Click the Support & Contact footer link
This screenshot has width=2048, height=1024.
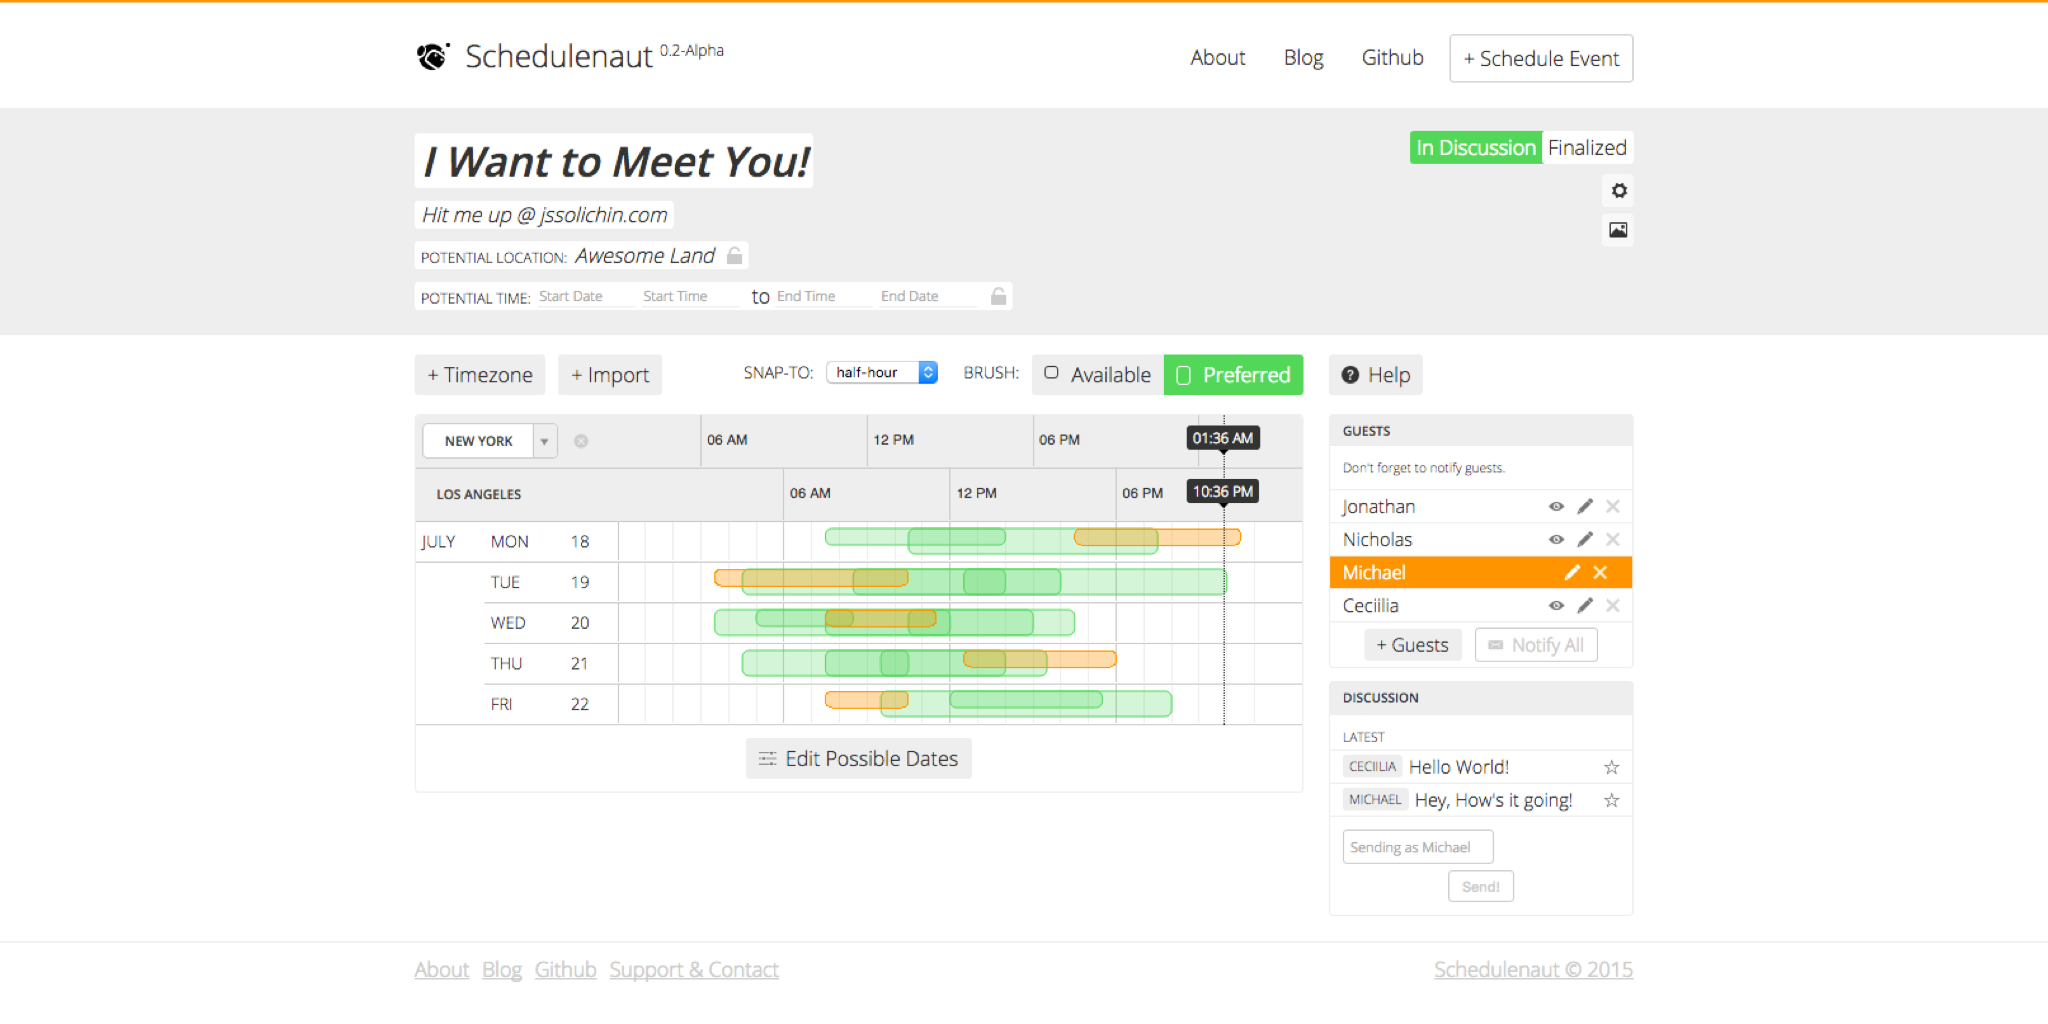click(x=693, y=970)
